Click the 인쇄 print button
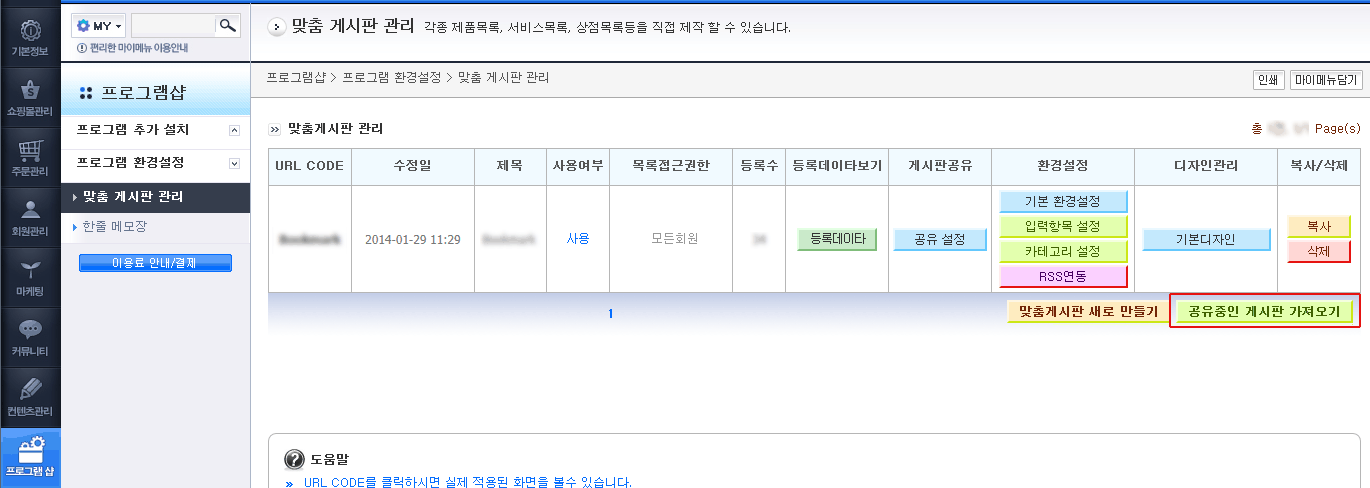This screenshot has width=1370, height=488. pyautogui.click(x=1268, y=80)
